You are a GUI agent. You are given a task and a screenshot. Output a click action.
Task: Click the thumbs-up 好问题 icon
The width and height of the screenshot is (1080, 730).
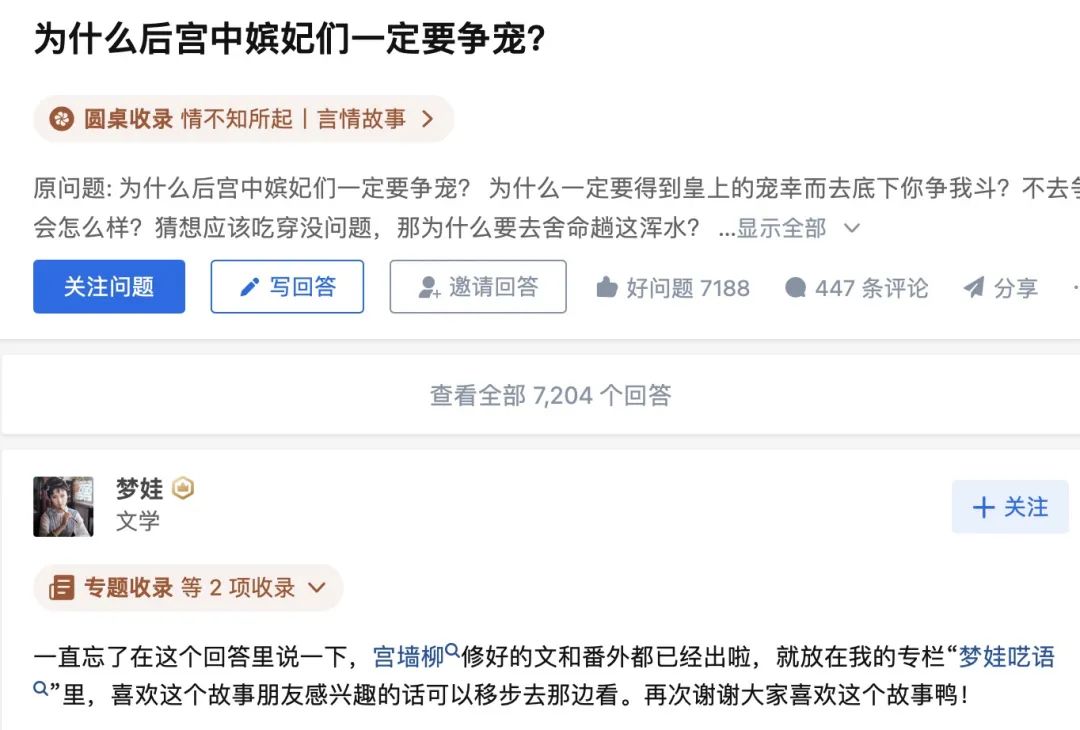coord(607,288)
